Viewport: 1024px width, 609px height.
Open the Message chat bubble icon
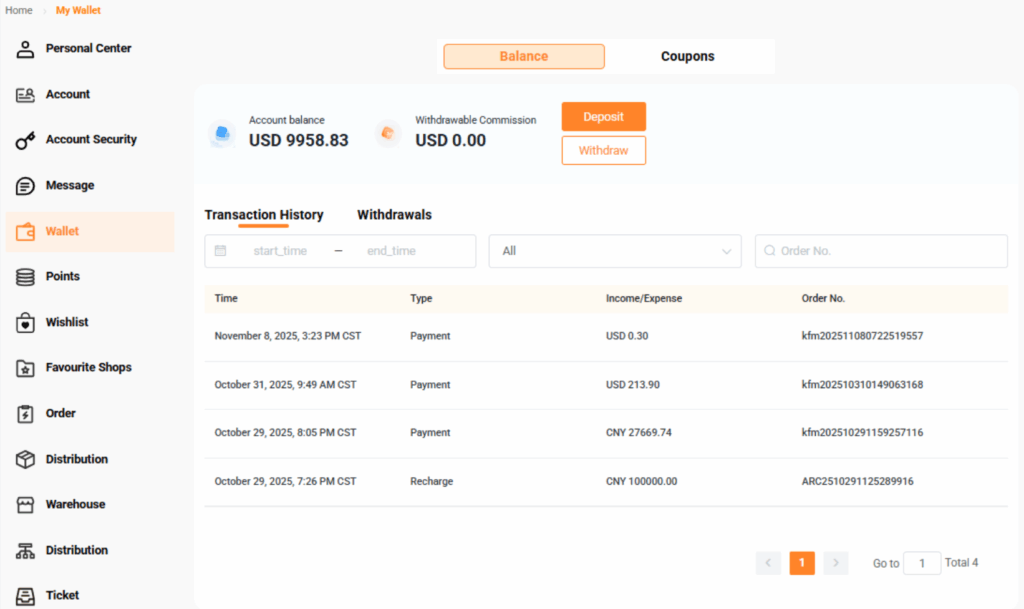pos(26,186)
